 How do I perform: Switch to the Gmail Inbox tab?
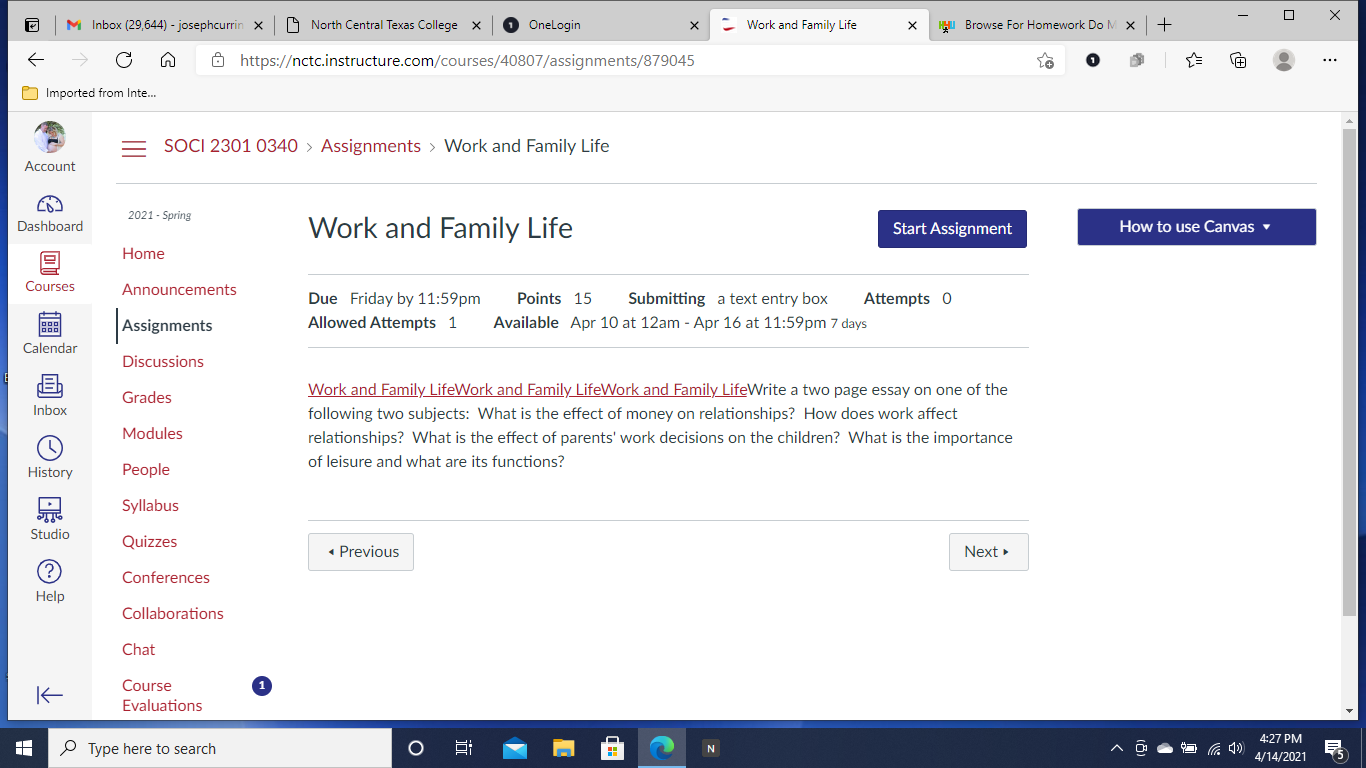point(158,25)
